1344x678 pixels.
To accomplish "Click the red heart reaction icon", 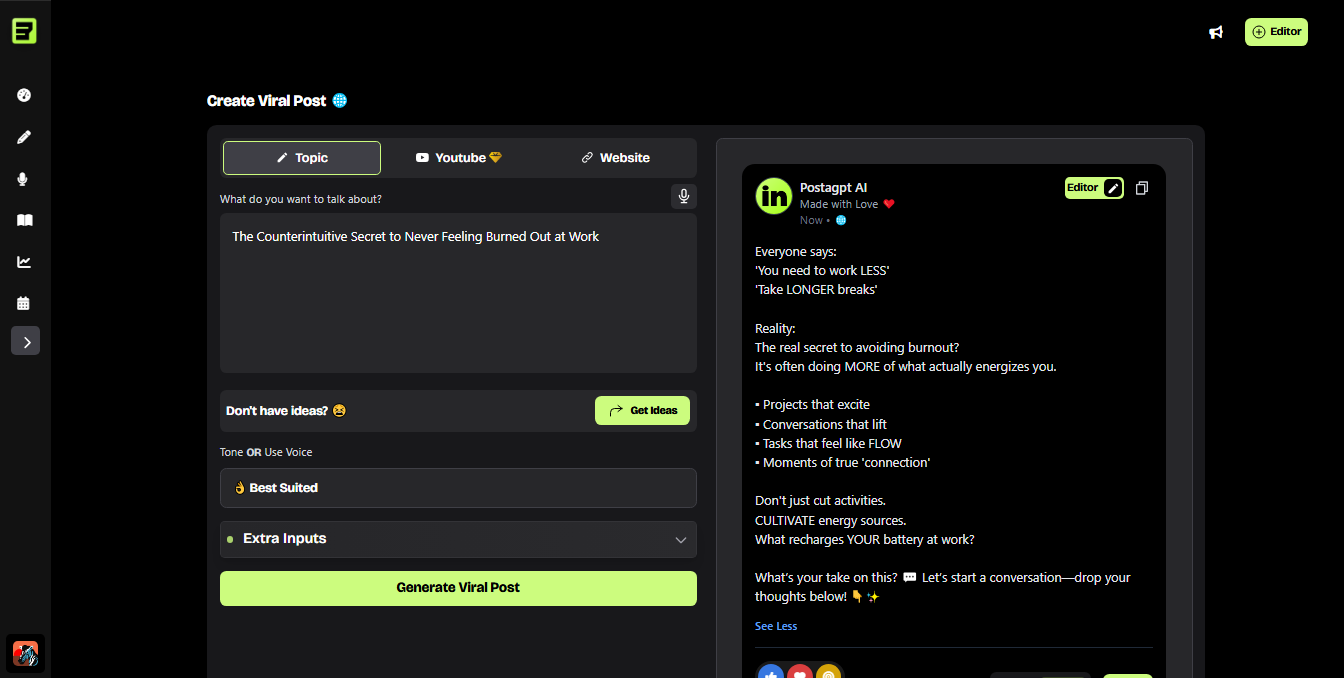I will 800,674.
